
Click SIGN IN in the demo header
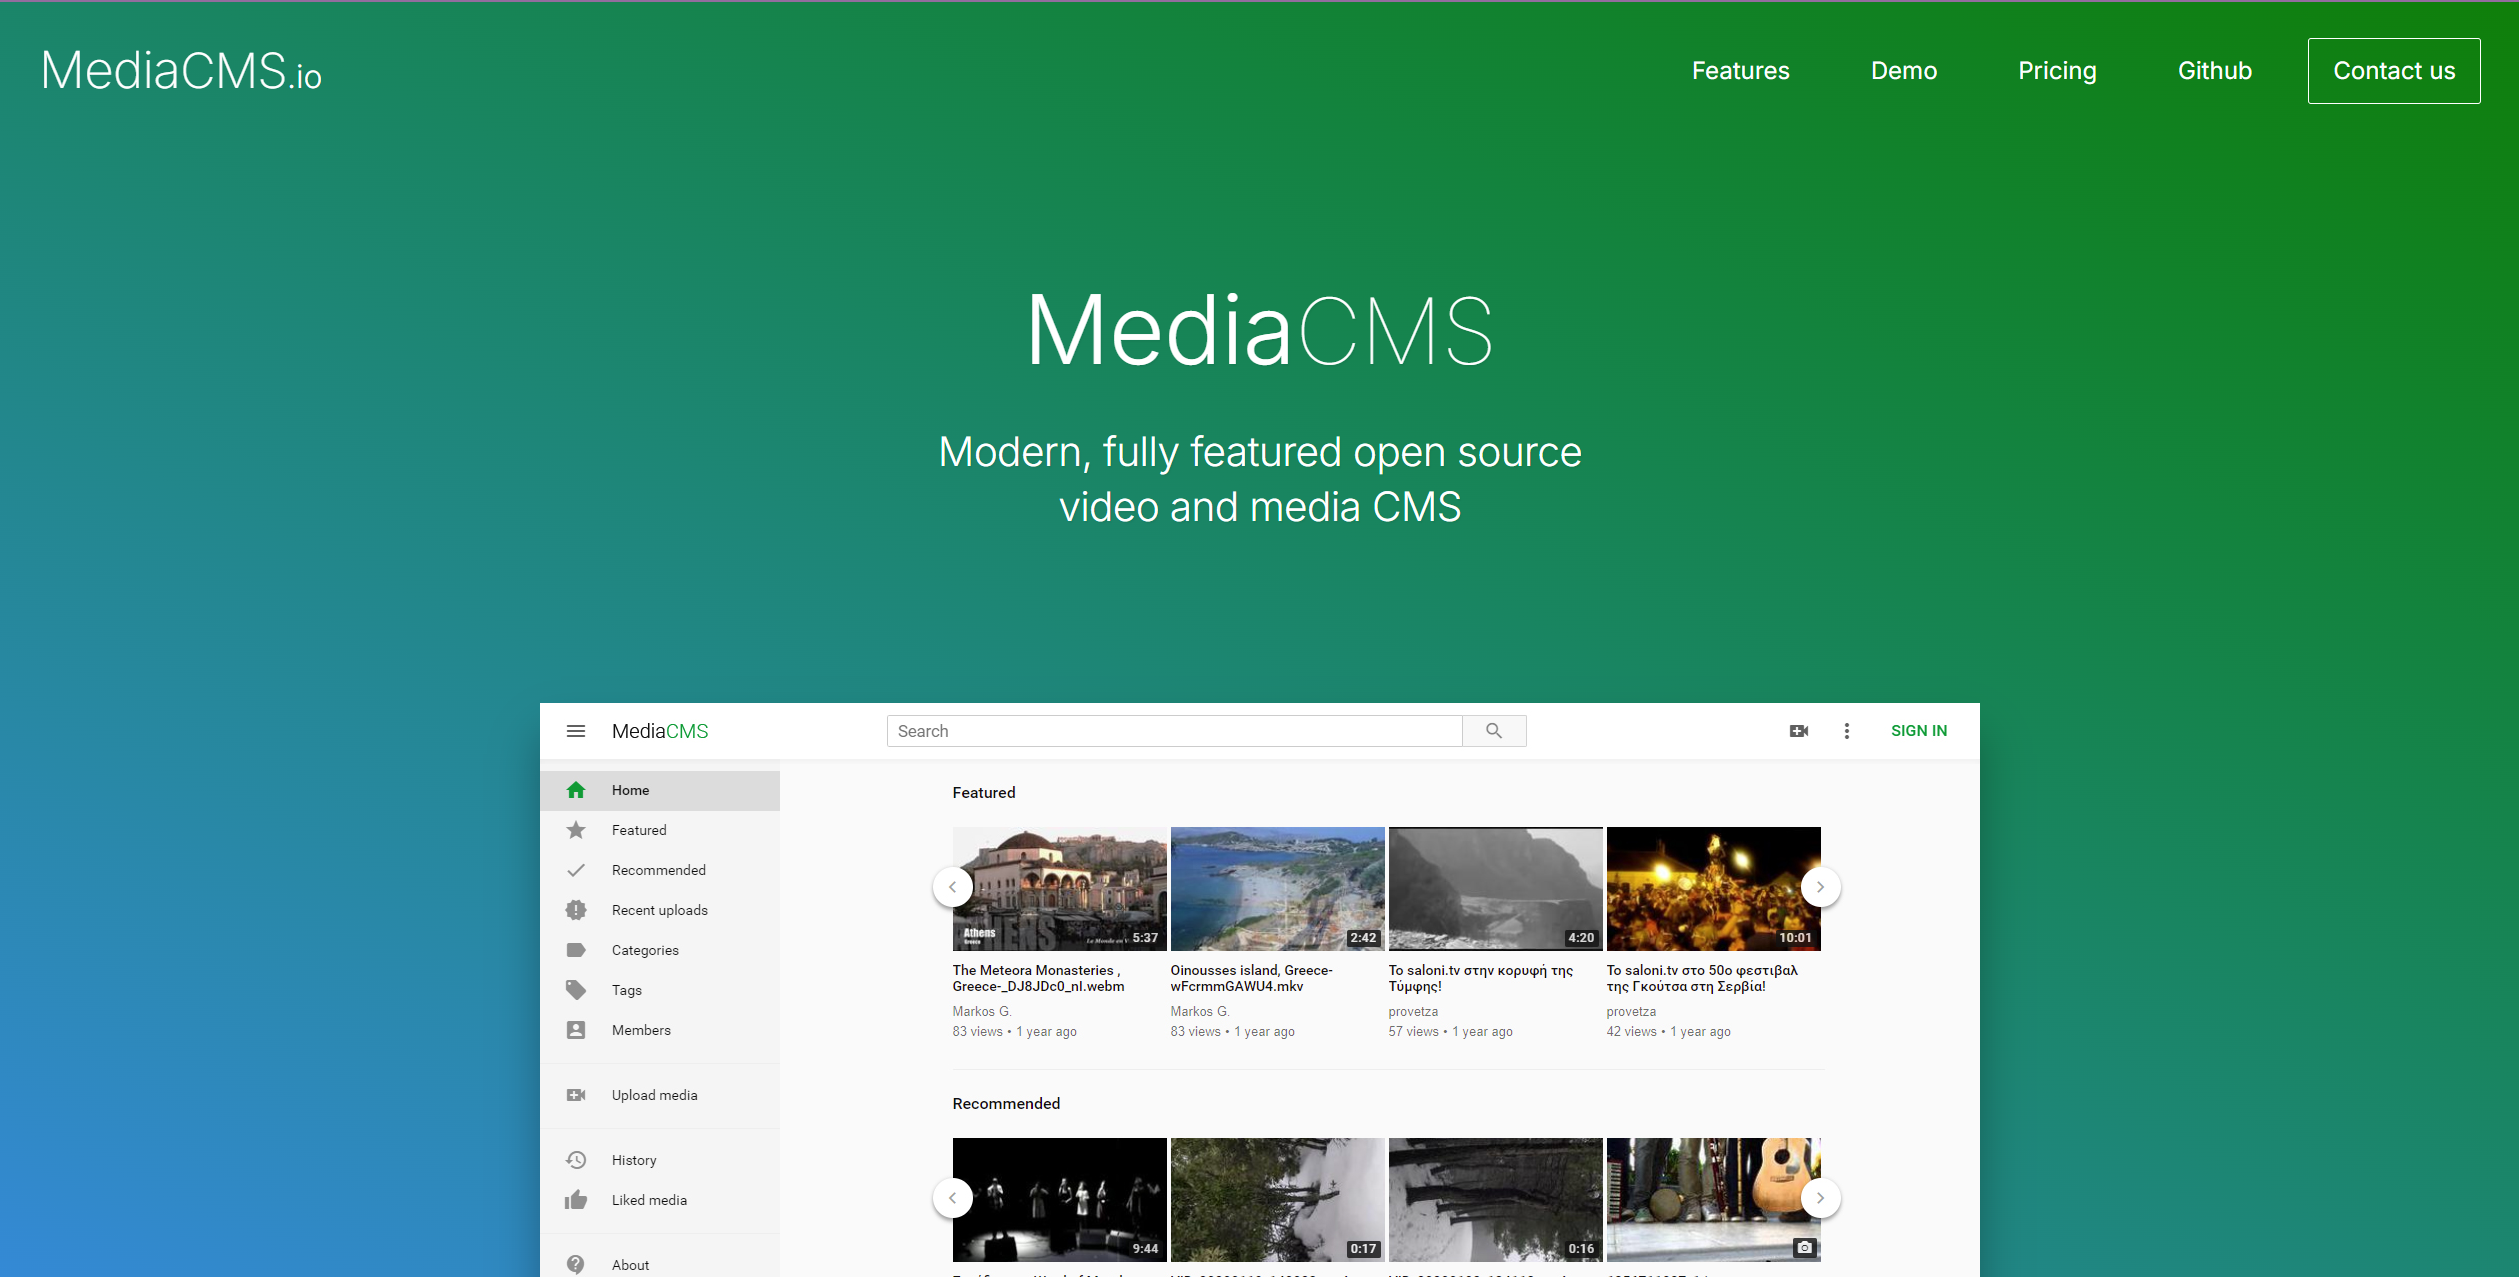1919,731
